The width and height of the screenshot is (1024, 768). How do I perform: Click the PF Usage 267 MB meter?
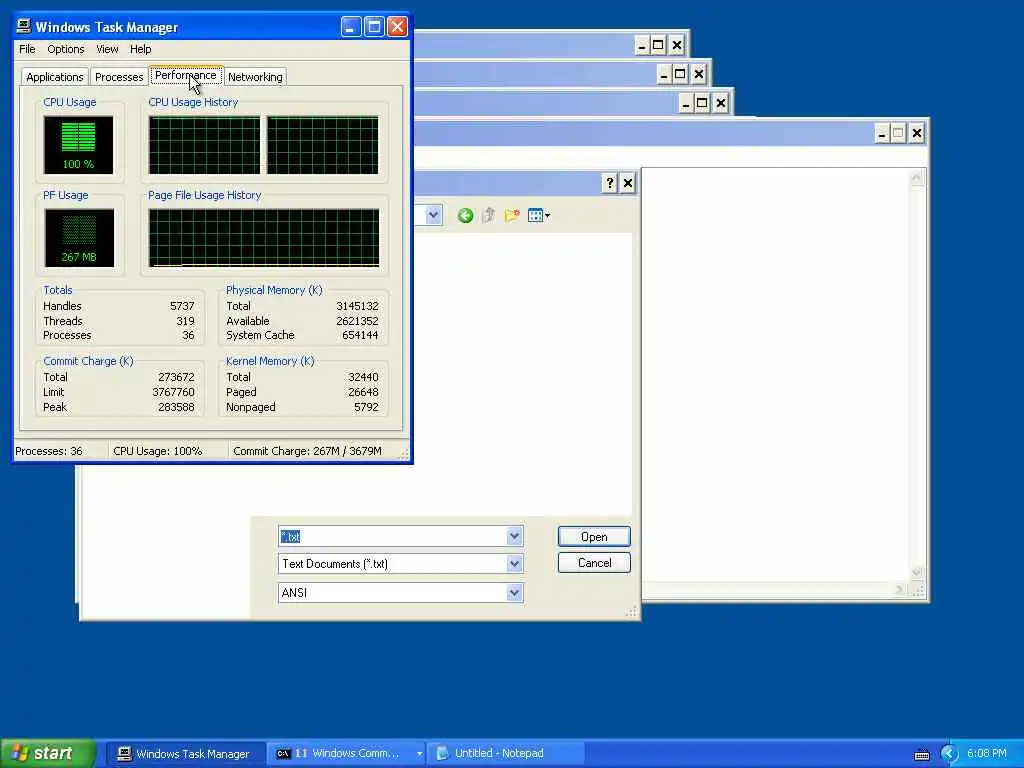coord(79,238)
